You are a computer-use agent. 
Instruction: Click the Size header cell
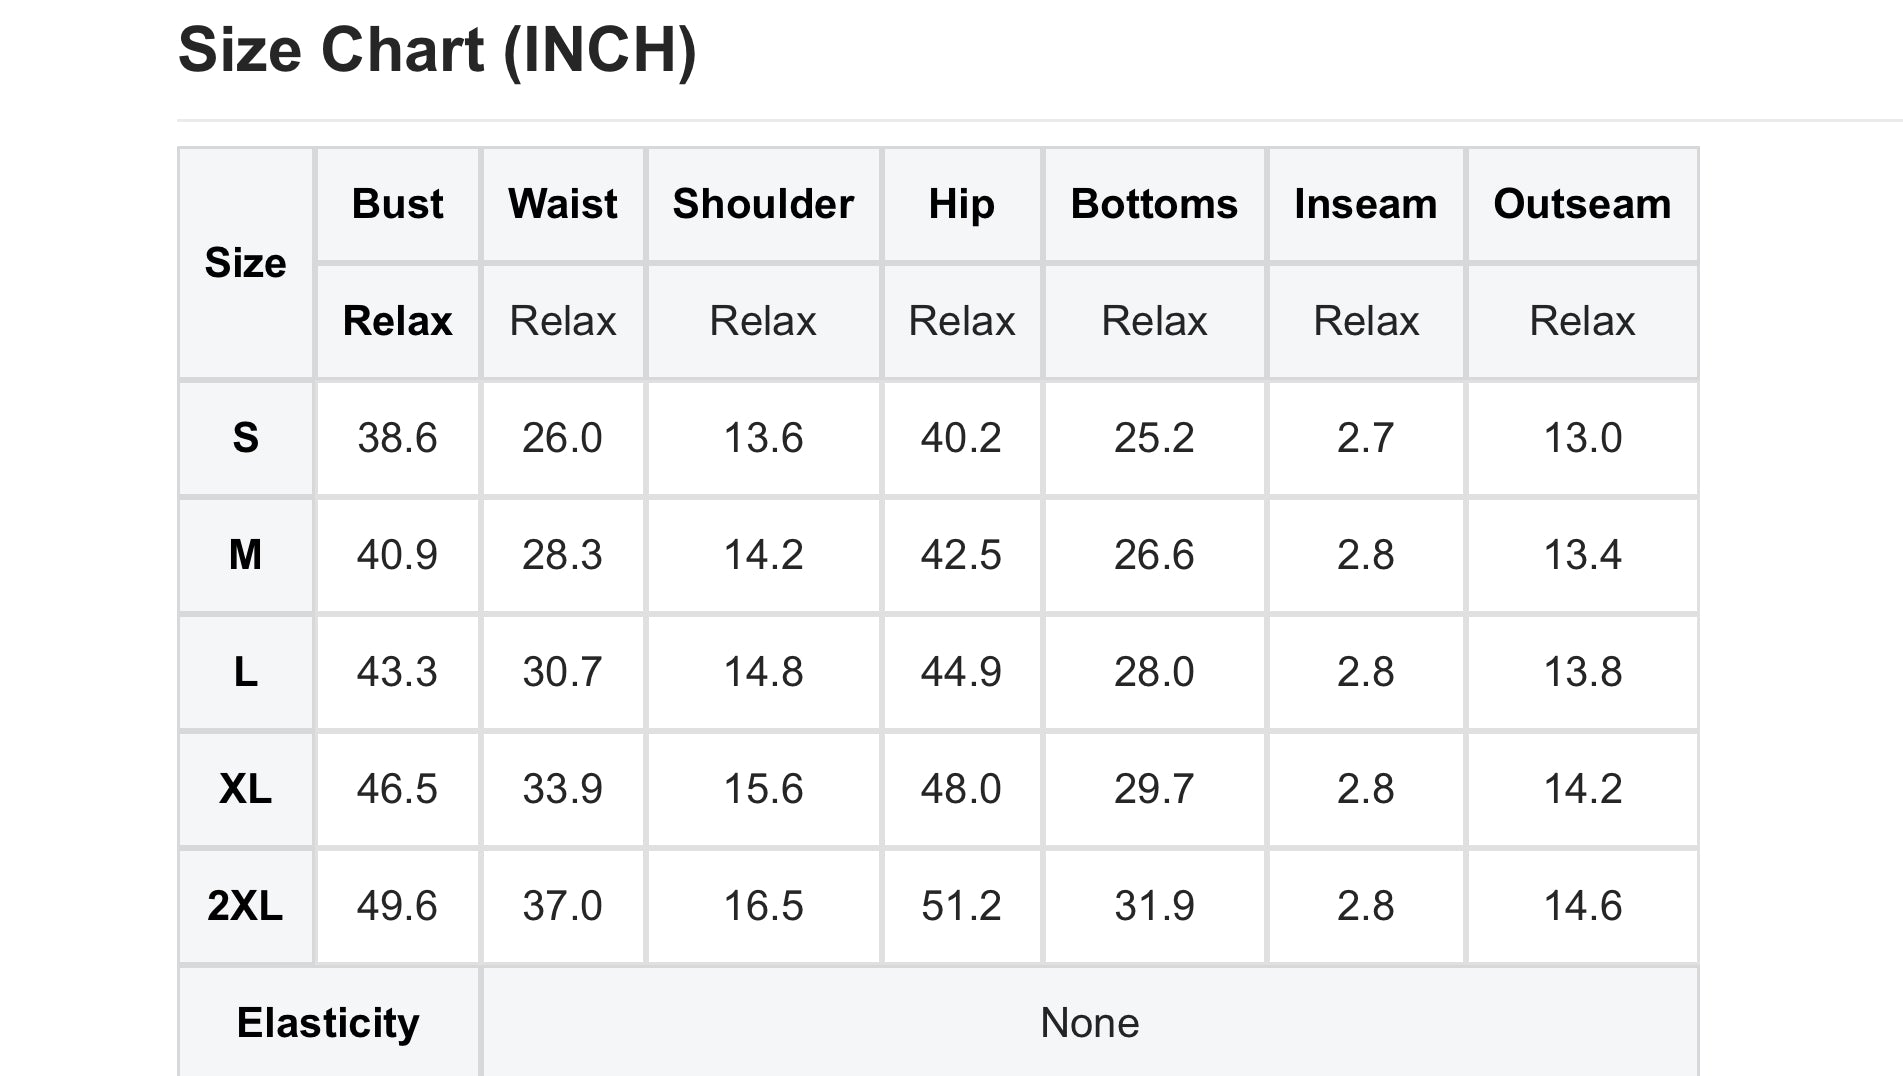(x=245, y=263)
